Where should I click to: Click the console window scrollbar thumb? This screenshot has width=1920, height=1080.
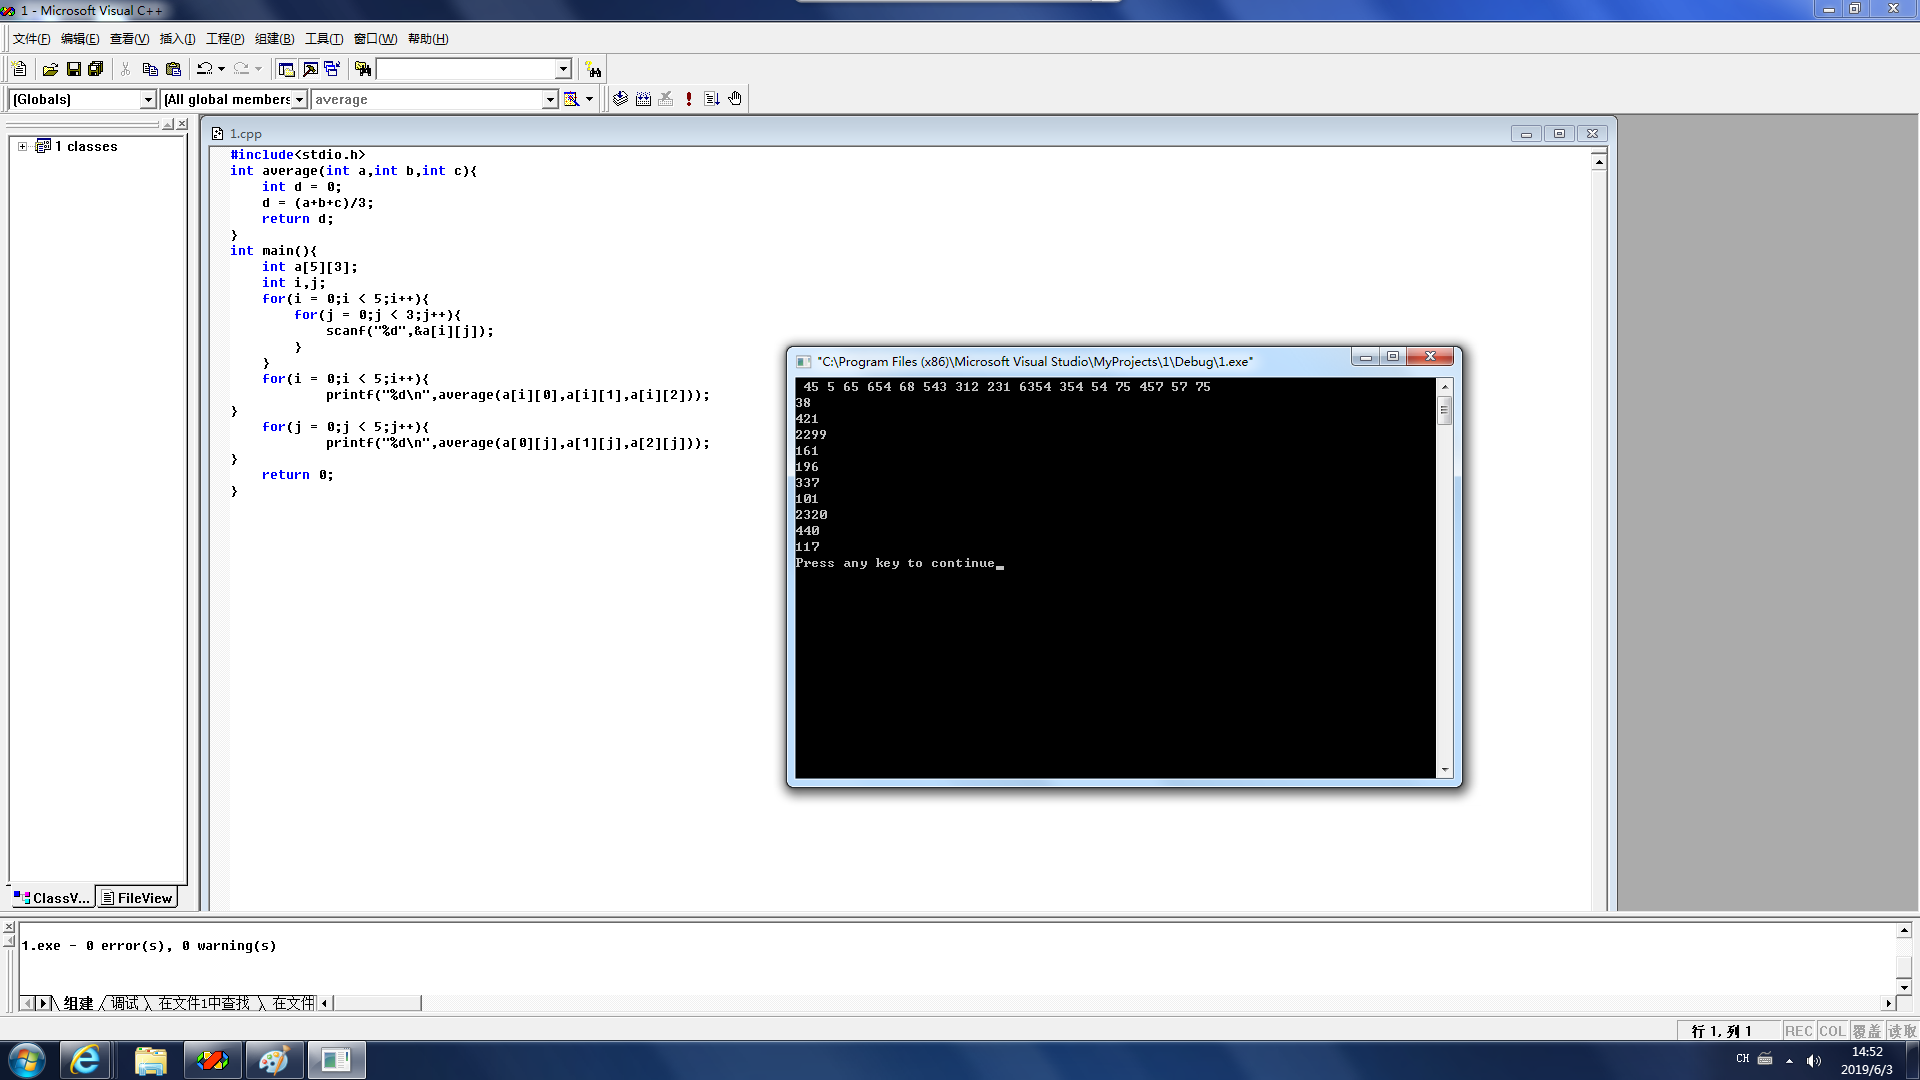[x=1444, y=410]
